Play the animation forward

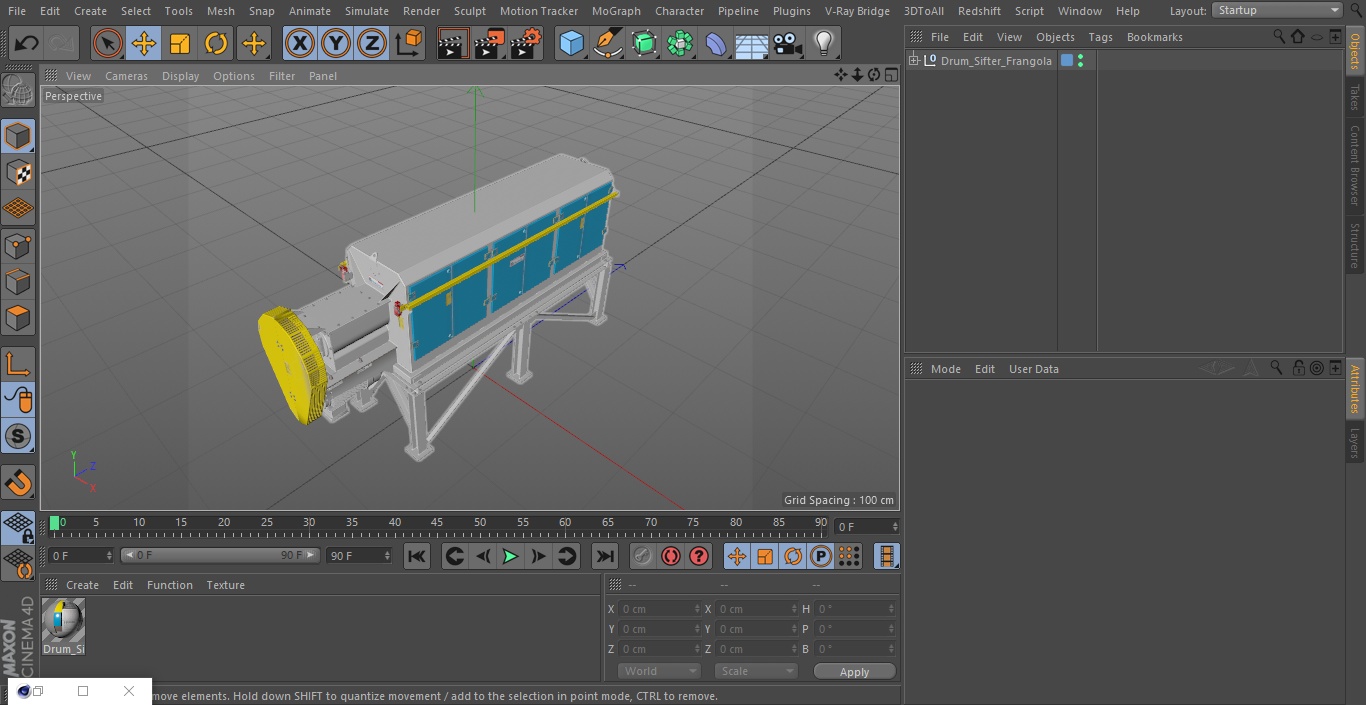pyautogui.click(x=510, y=556)
